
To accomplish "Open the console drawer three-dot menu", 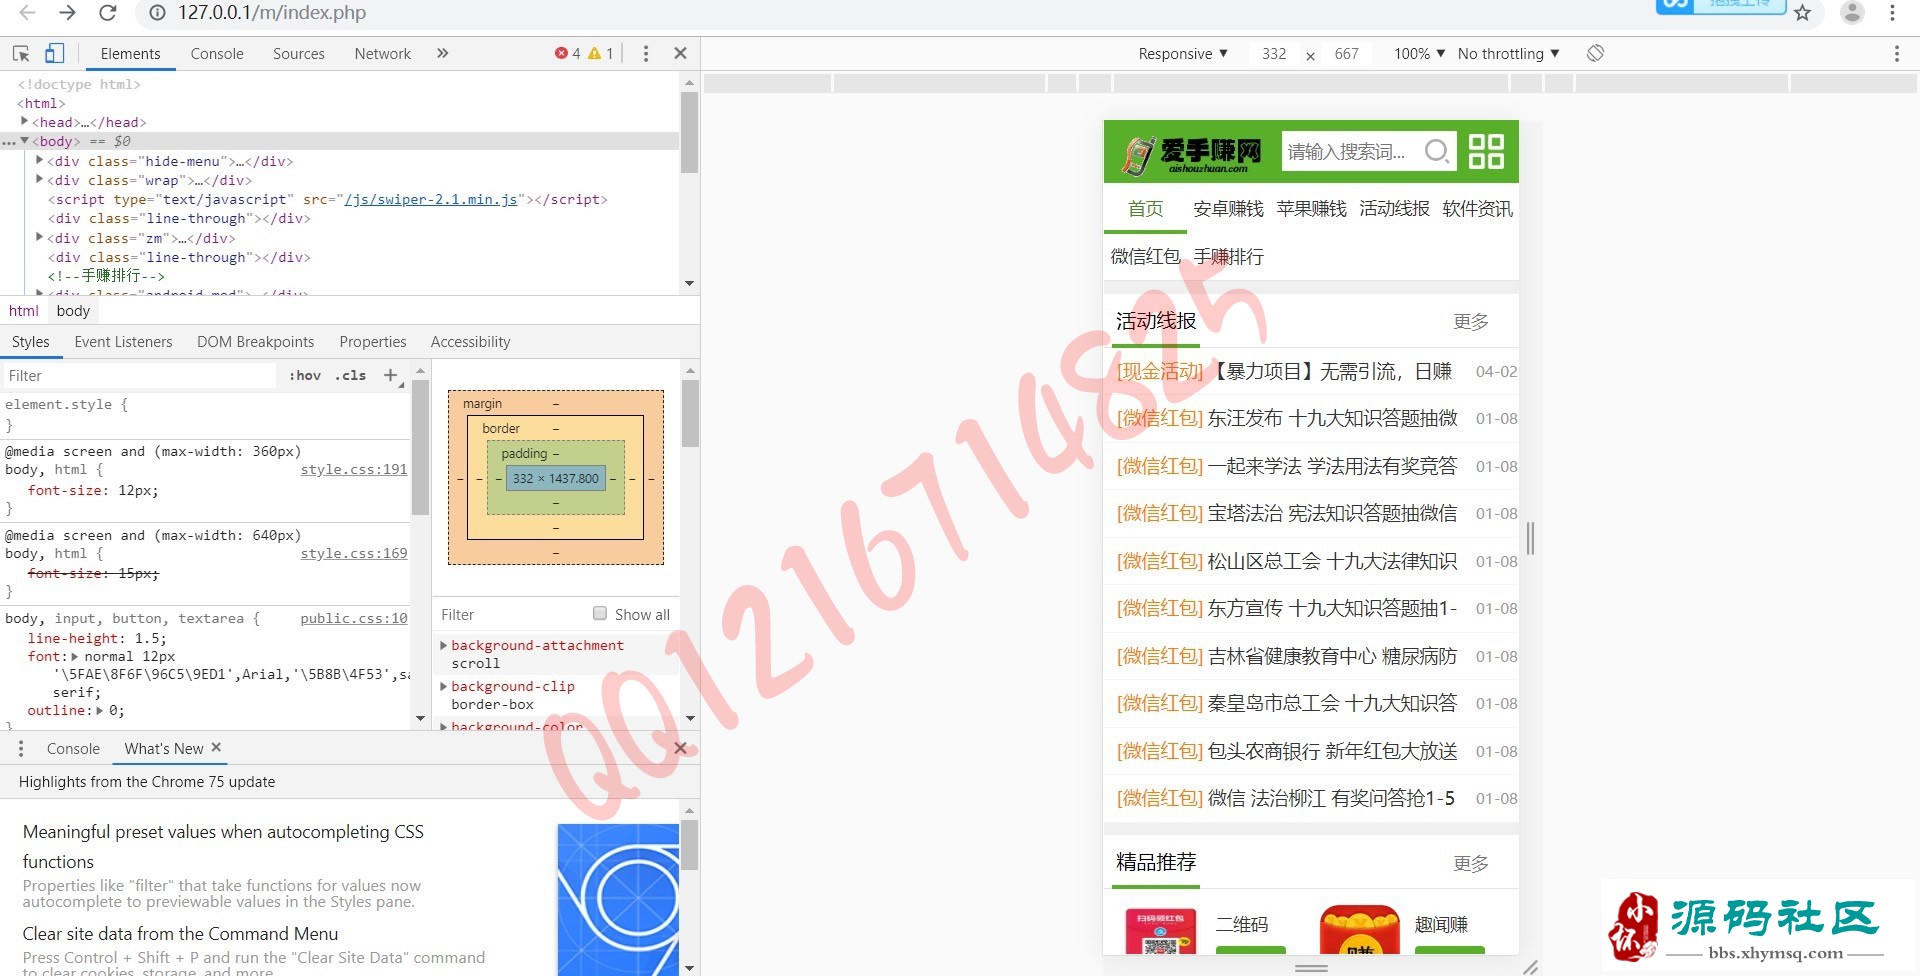I will point(21,749).
